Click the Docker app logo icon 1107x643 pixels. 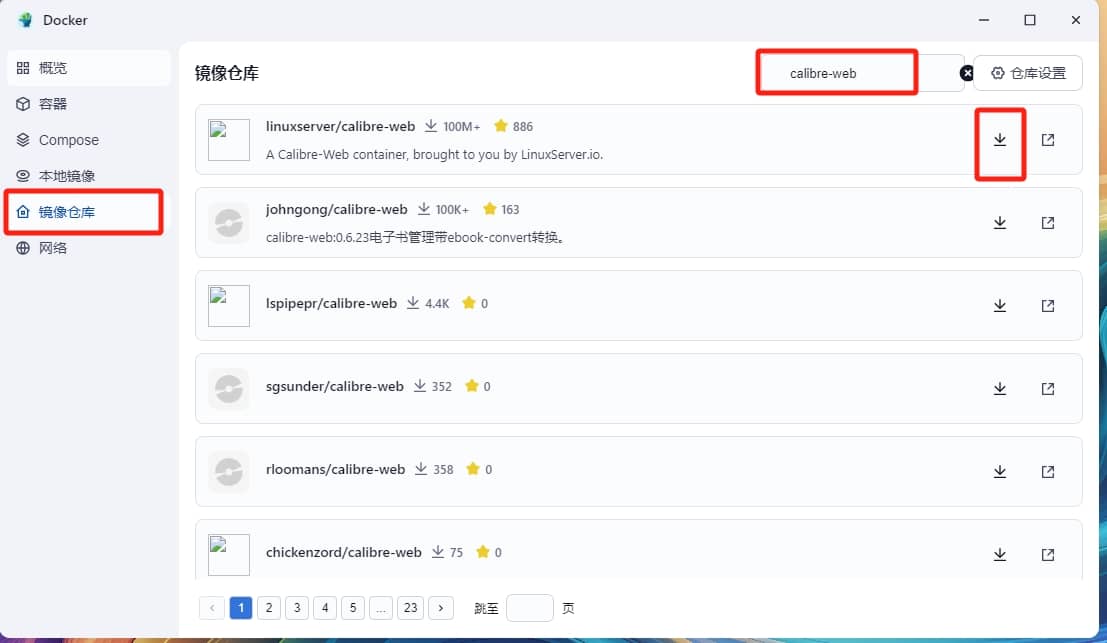(x=25, y=20)
